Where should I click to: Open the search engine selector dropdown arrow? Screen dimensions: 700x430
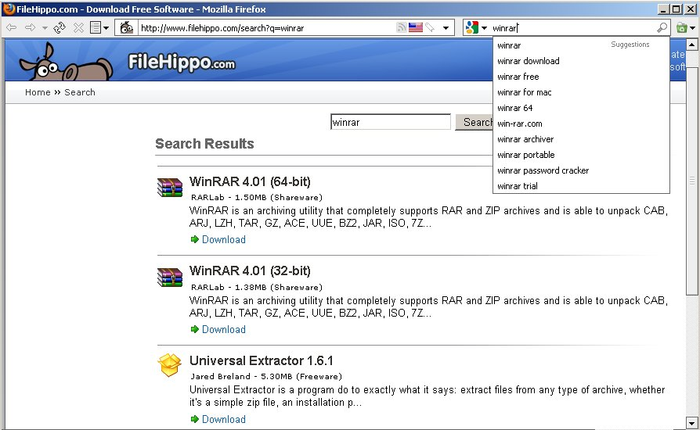pos(484,28)
